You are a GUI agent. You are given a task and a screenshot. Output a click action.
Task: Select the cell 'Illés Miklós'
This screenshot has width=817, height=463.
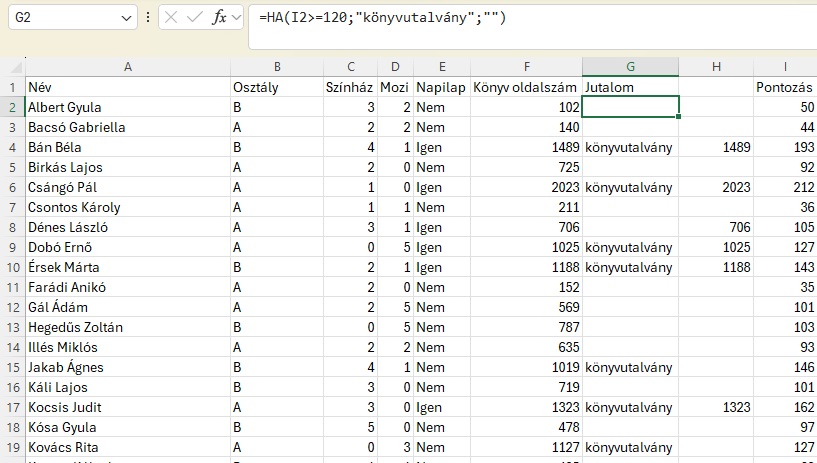click(128, 347)
